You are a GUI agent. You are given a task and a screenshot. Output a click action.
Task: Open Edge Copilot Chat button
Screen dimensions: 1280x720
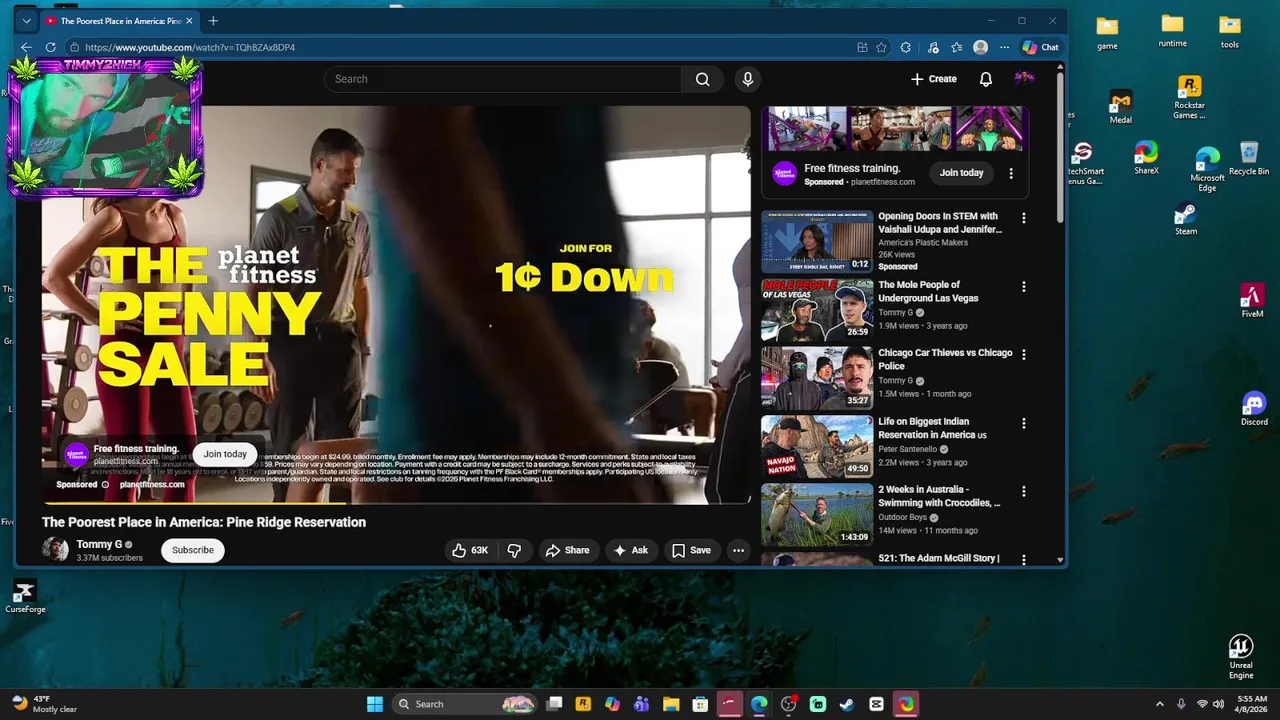tap(1040, 47)
